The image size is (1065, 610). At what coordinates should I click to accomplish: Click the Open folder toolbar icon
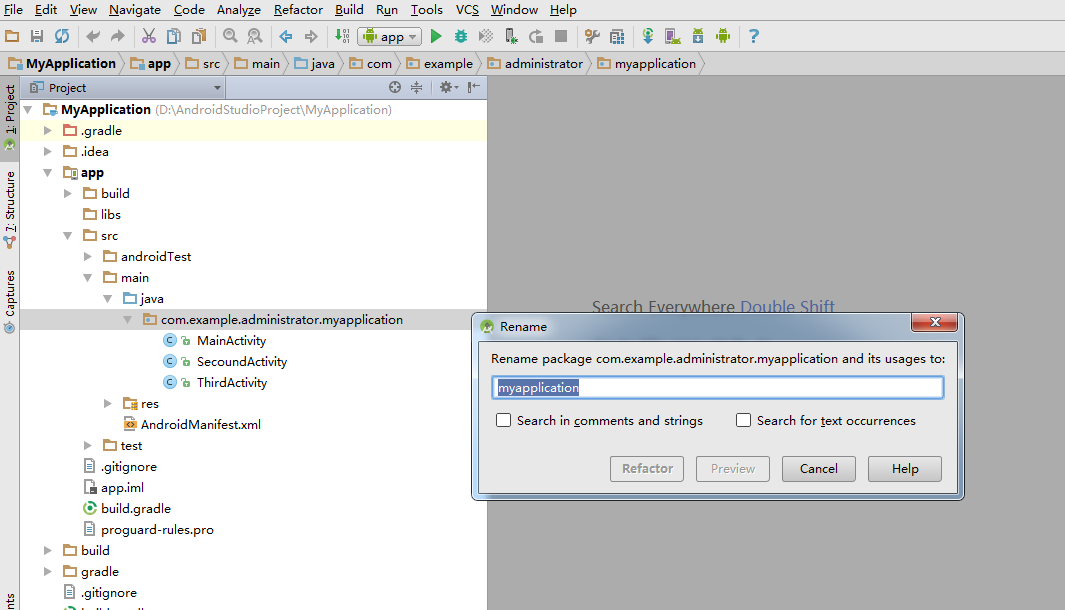[x=12, y=36]
